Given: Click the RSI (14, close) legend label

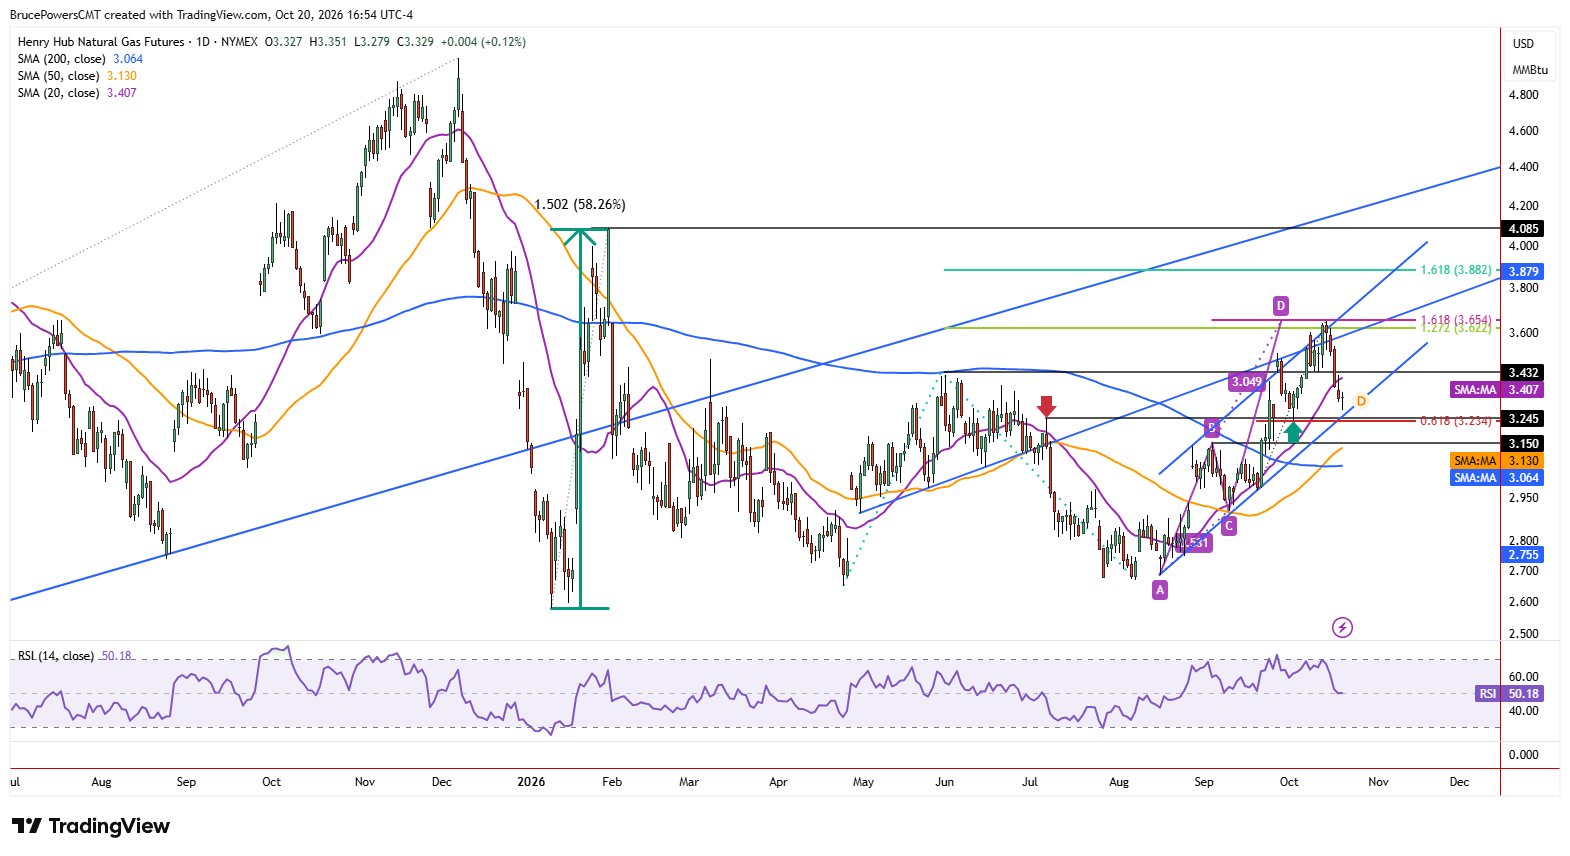Looking at the screenshot, I should [56, 656].
